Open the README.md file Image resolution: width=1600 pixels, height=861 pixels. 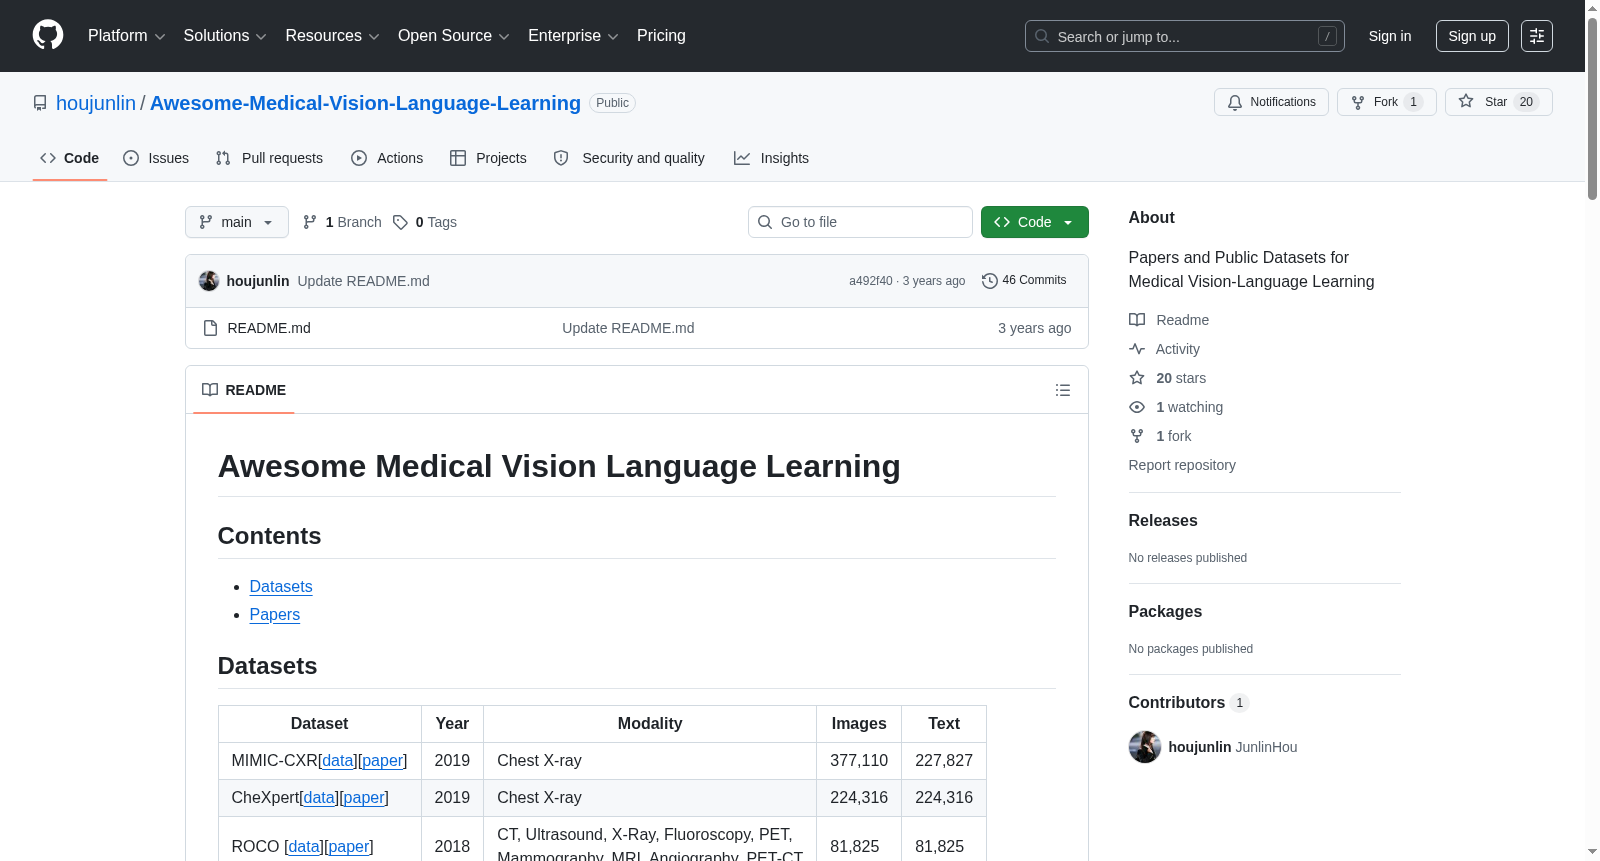(x=269, y=328)
